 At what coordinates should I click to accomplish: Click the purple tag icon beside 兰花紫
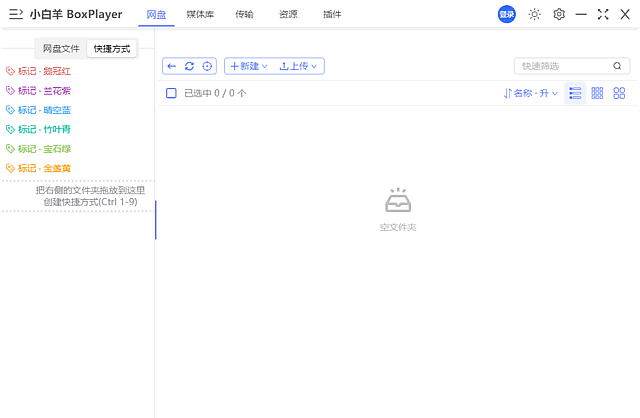click(x=10, y=91)
